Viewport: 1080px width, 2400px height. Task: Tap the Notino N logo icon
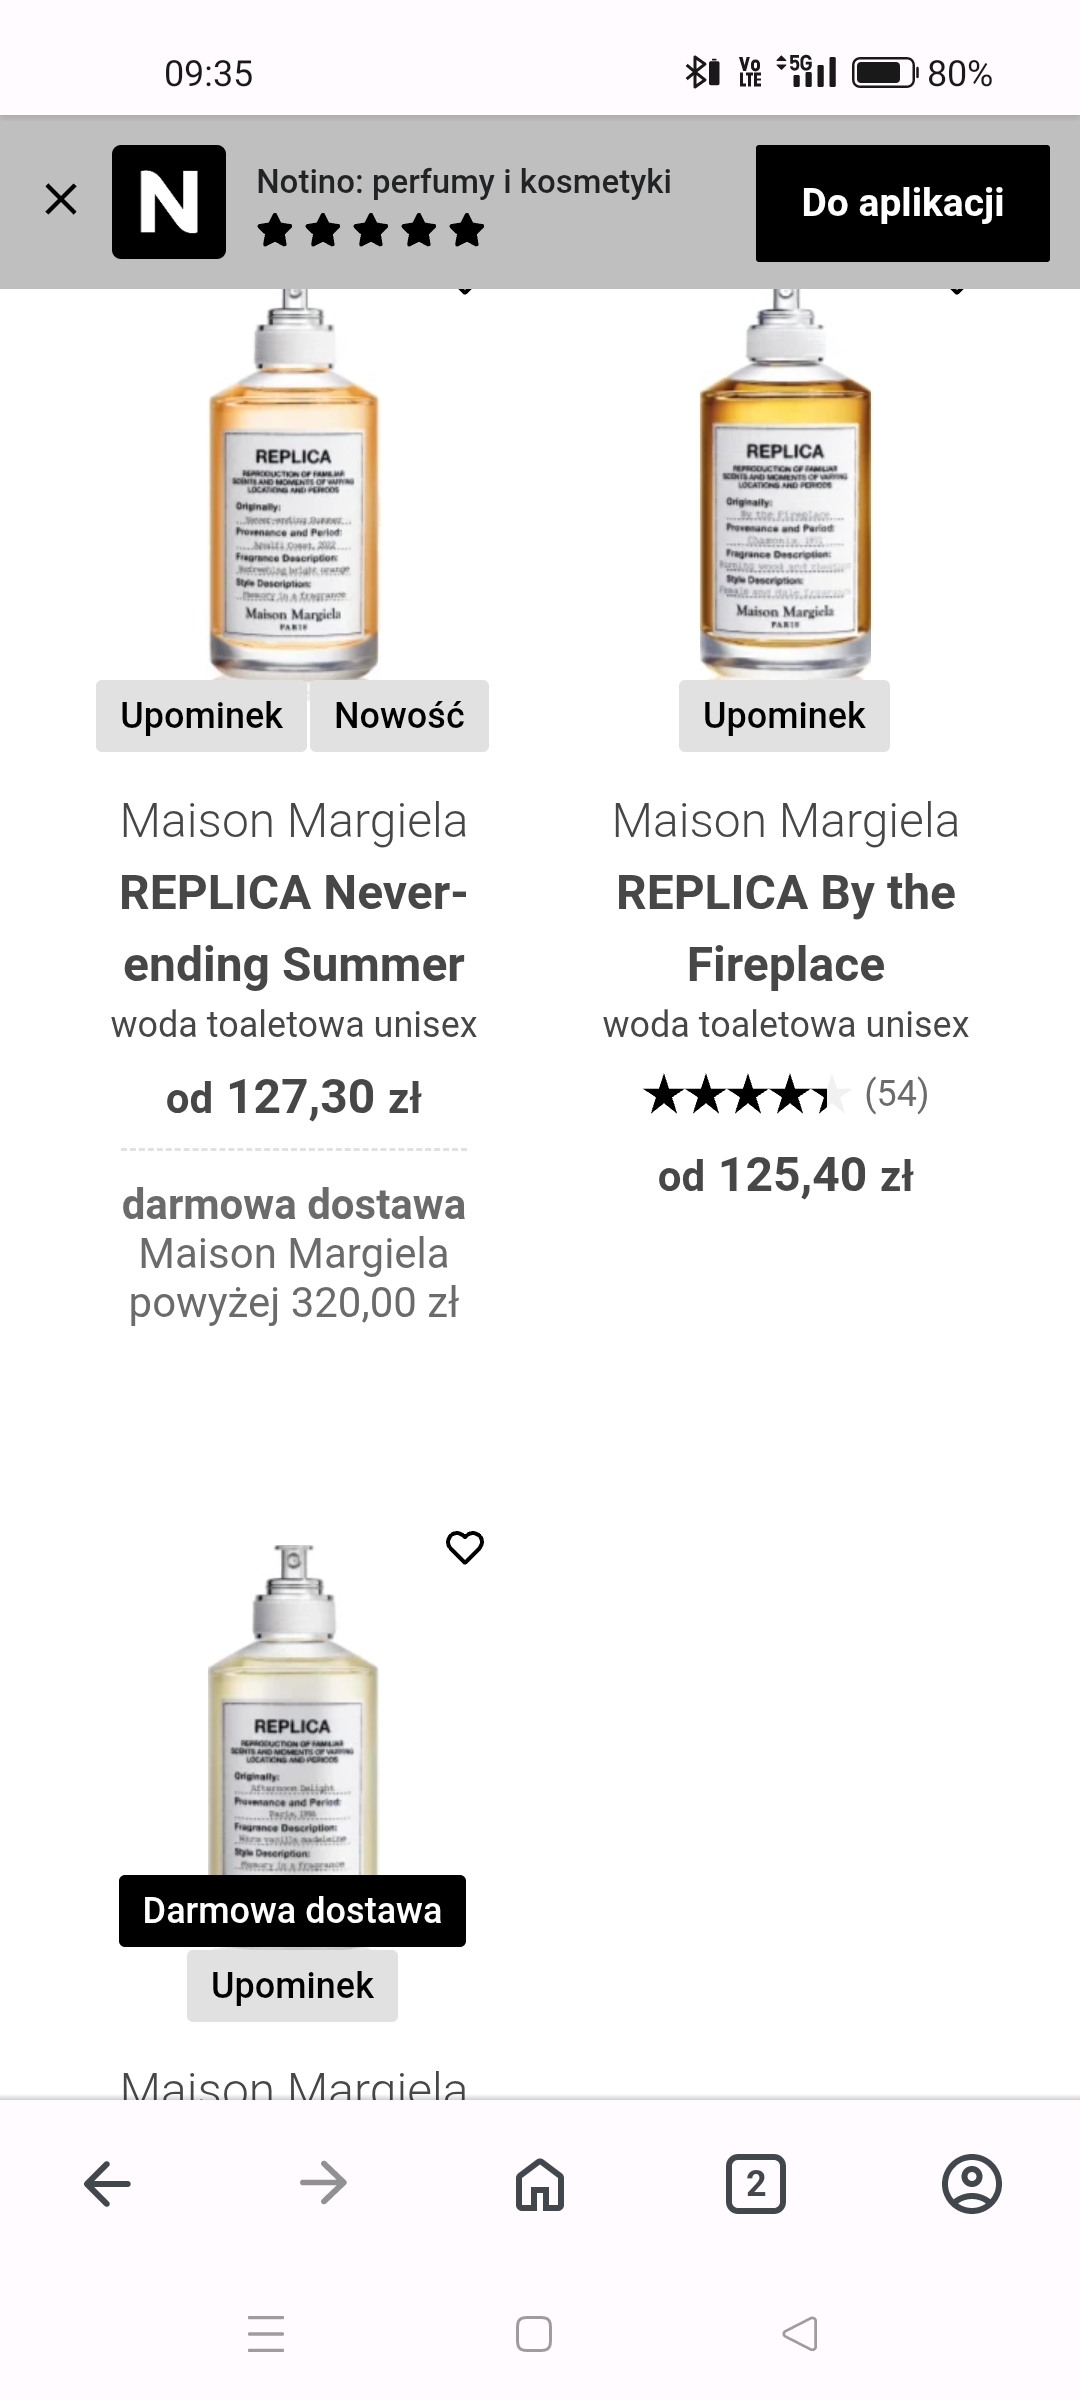pos(169,202)
